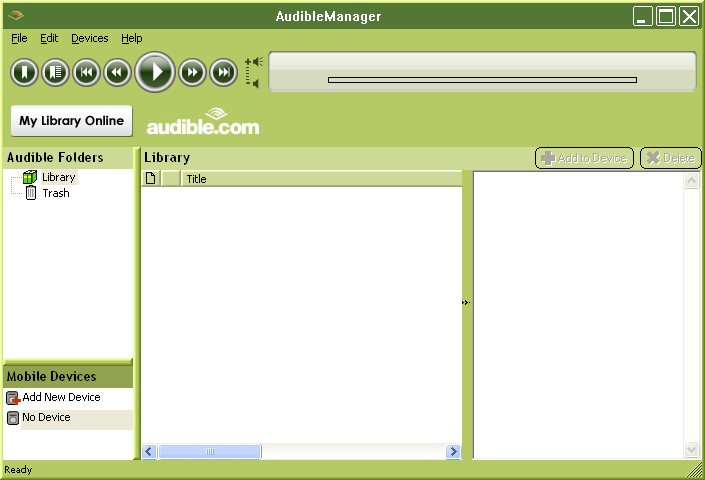Image resolution: width=705 pixels, height=480 pixels.
Task: Click the blank second column header
Action: (x=171, y=179)
